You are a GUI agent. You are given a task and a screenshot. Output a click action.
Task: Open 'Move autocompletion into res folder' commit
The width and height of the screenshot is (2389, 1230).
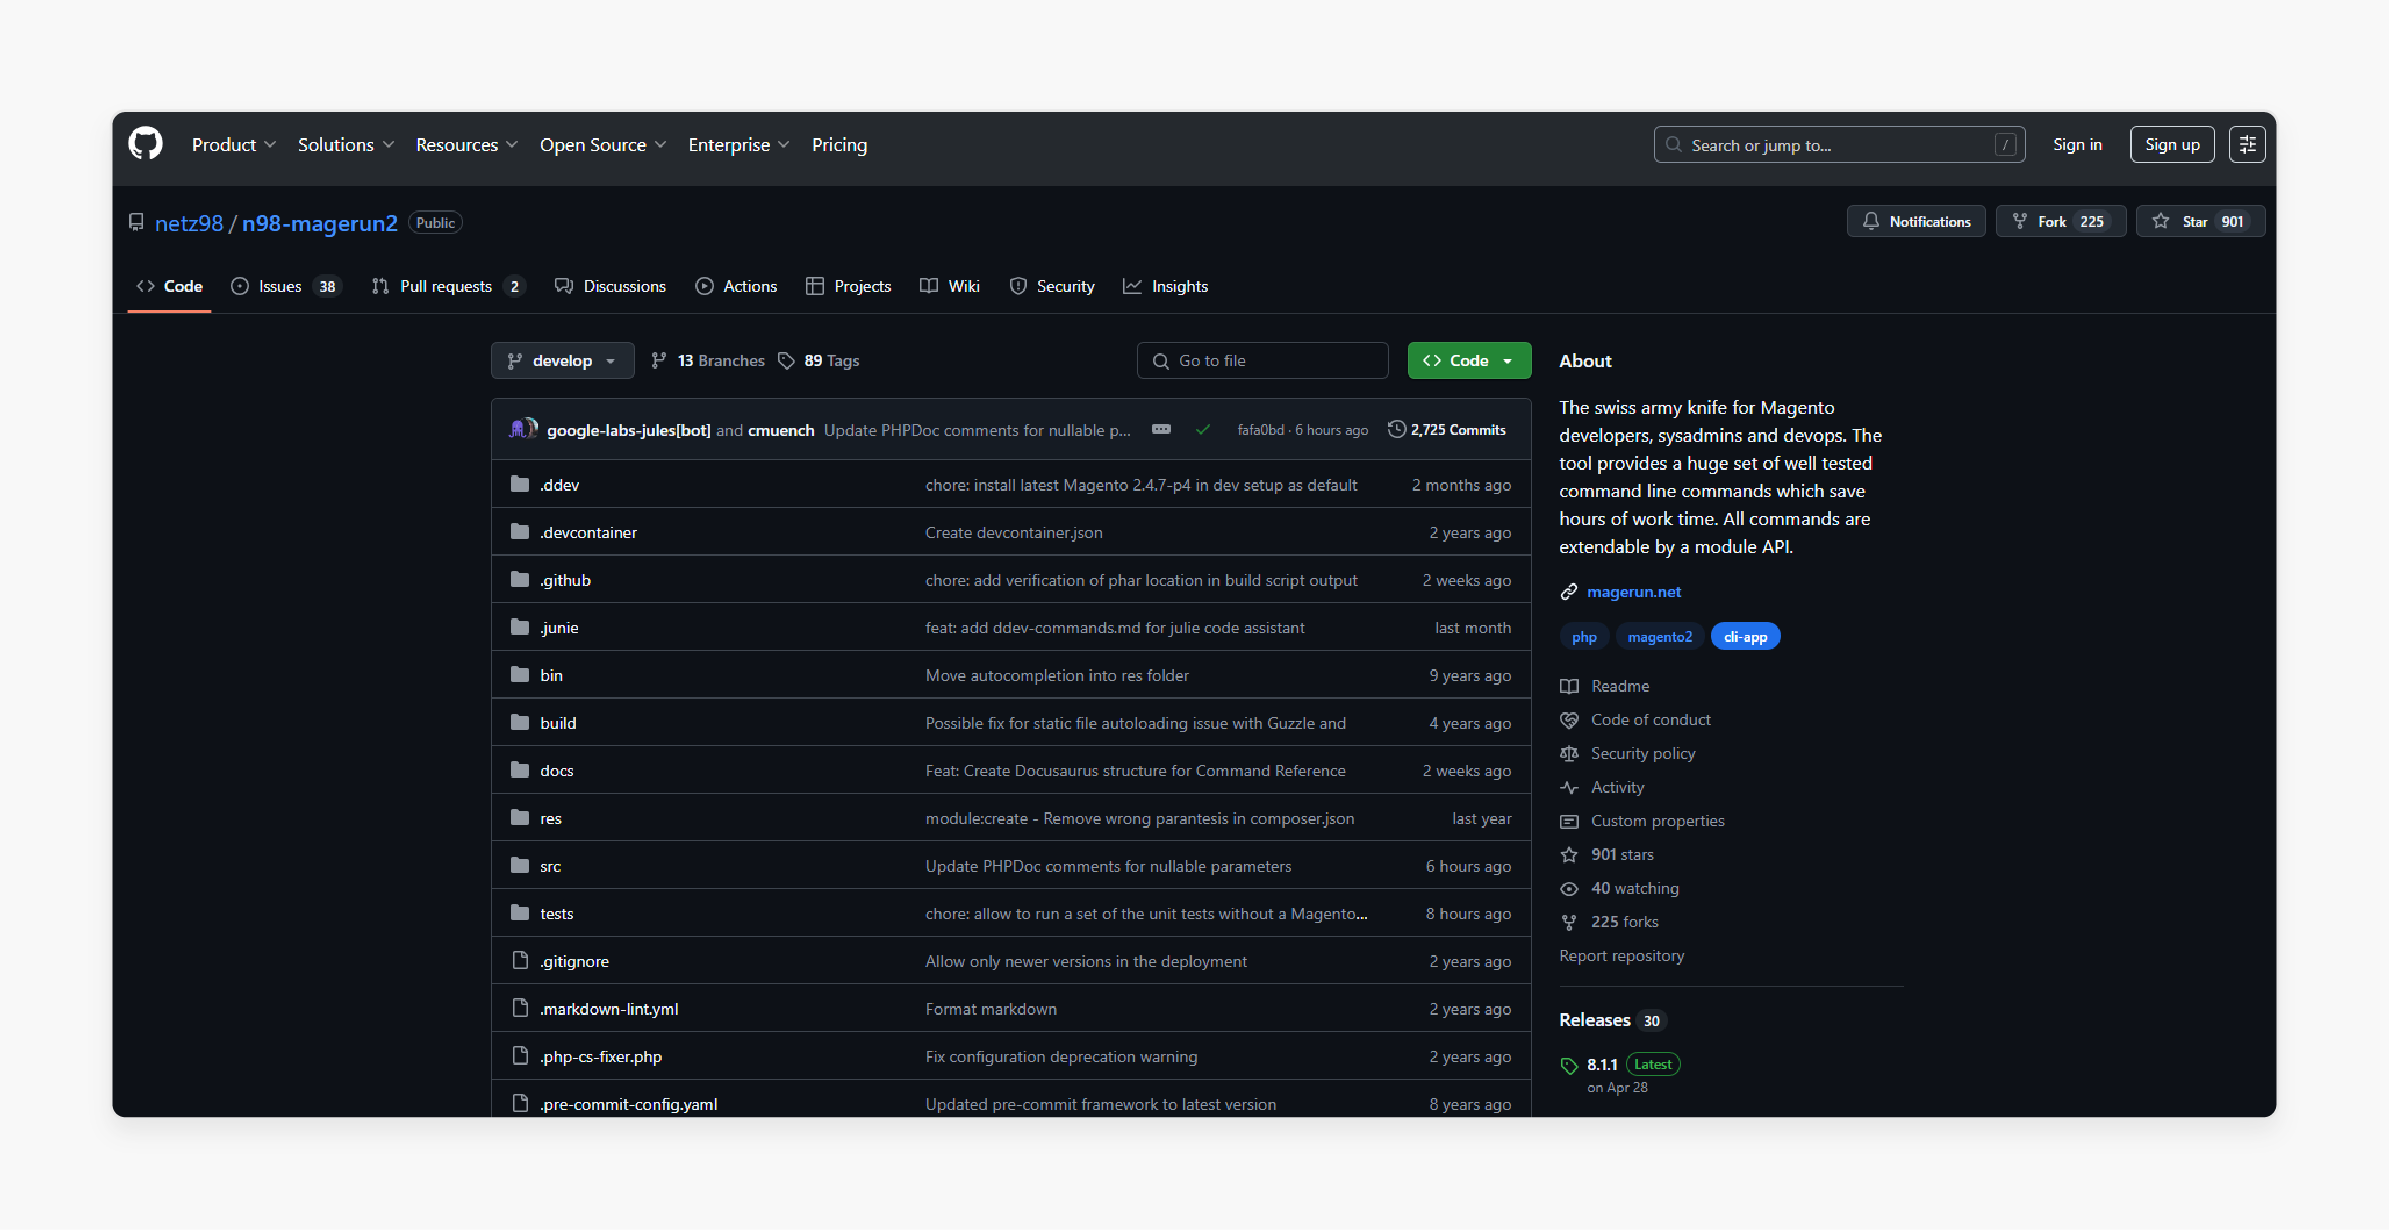1057,675
